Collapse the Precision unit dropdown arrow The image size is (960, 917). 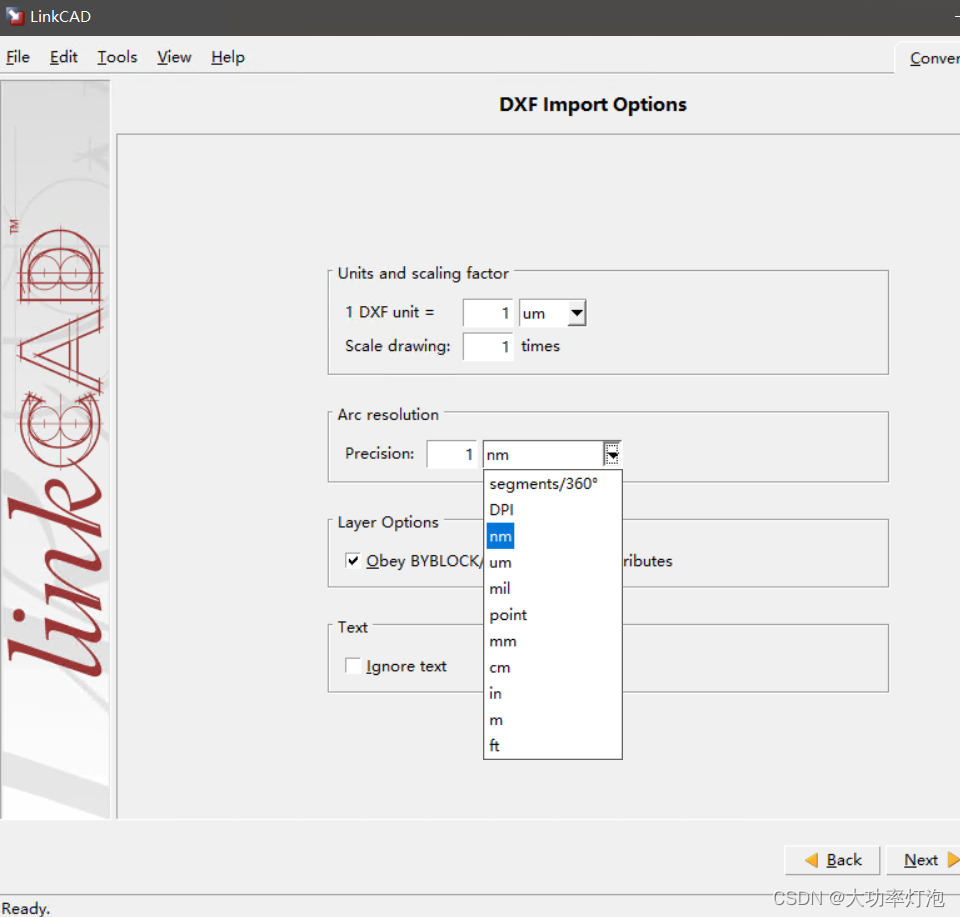point(612,454)
